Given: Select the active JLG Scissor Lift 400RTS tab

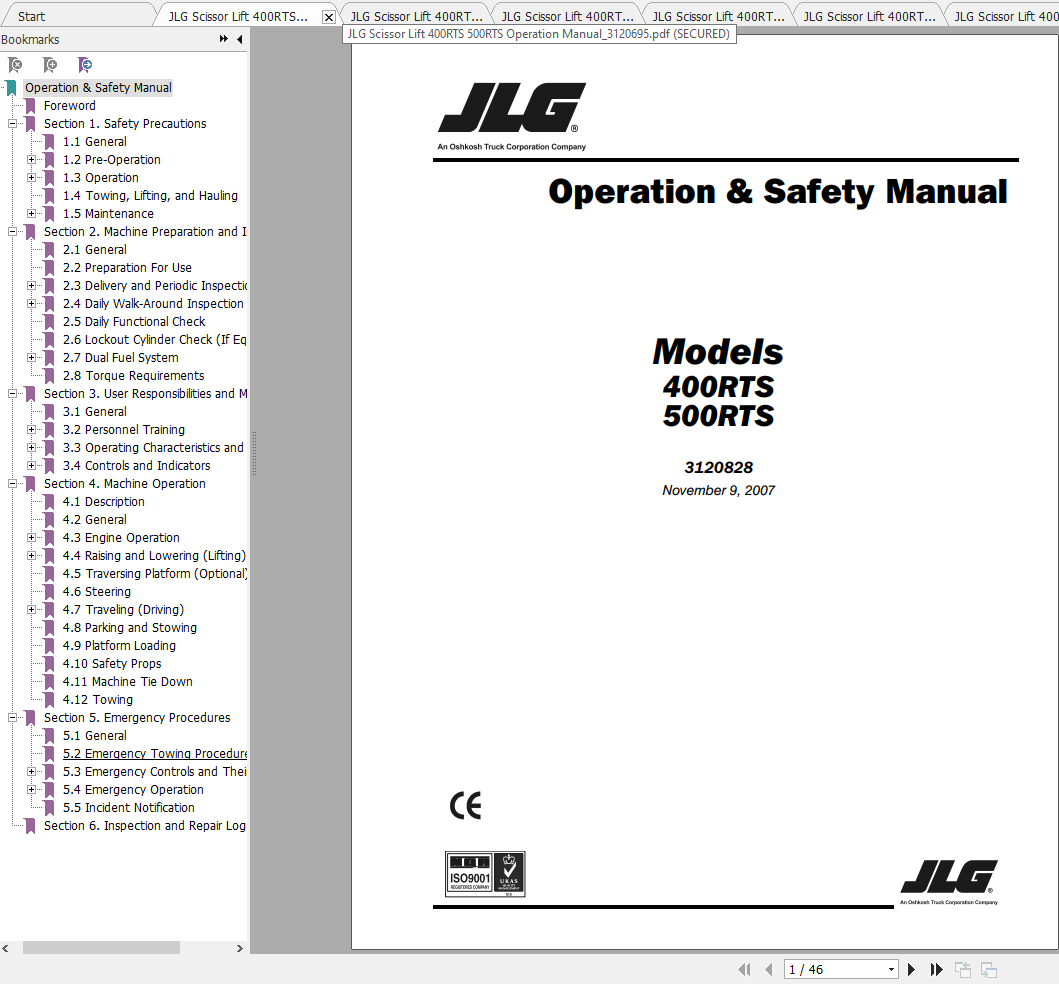Looking at the screenshot, I should (x=238, y=16).
